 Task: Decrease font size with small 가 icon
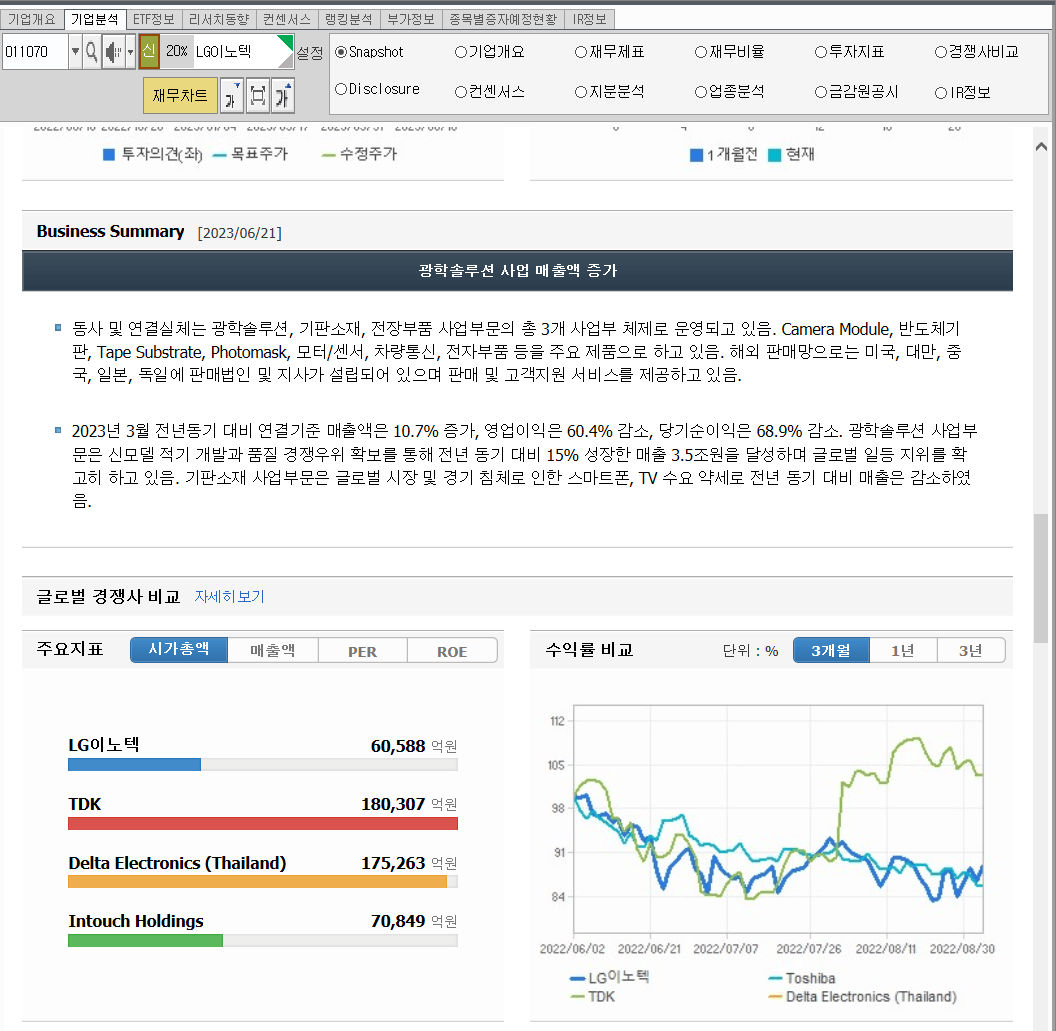[x=231, y=96]
